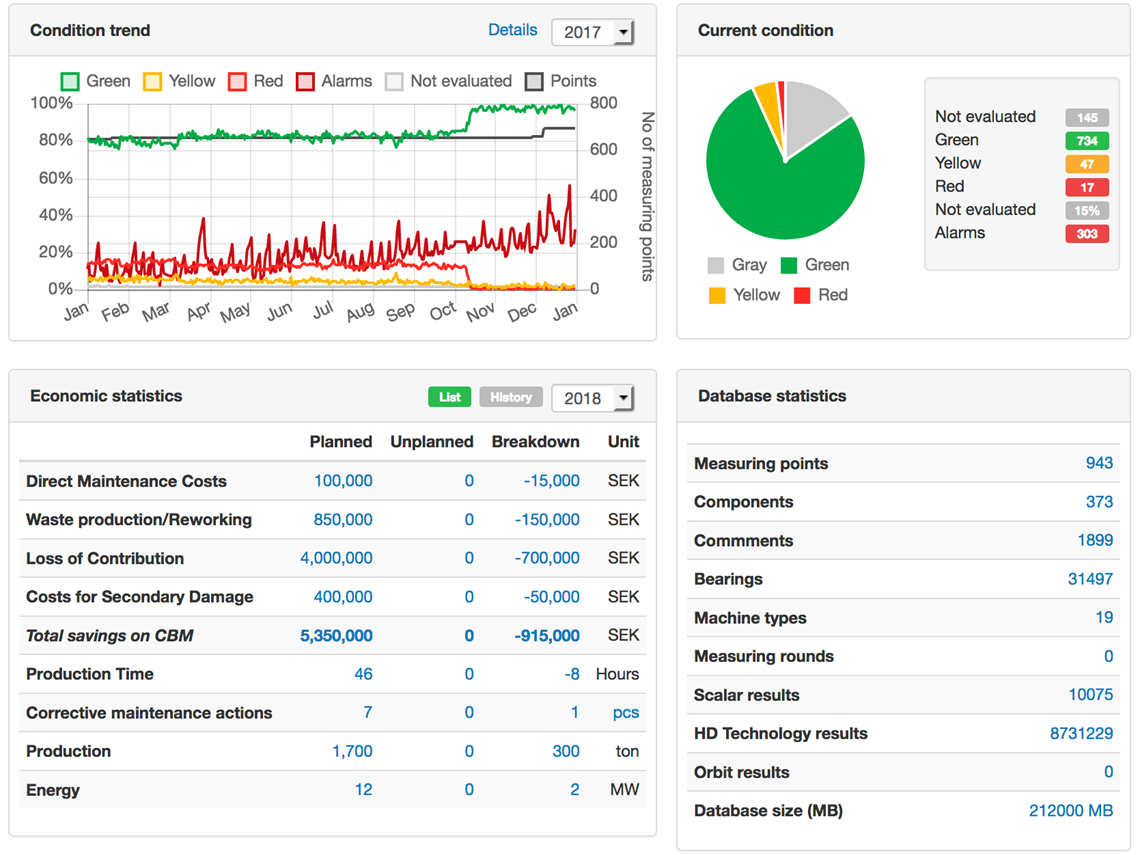Viewport: 1140px width, 855px height.
Task: Toggle the Green series in trend legend
Action: (71, 82)
